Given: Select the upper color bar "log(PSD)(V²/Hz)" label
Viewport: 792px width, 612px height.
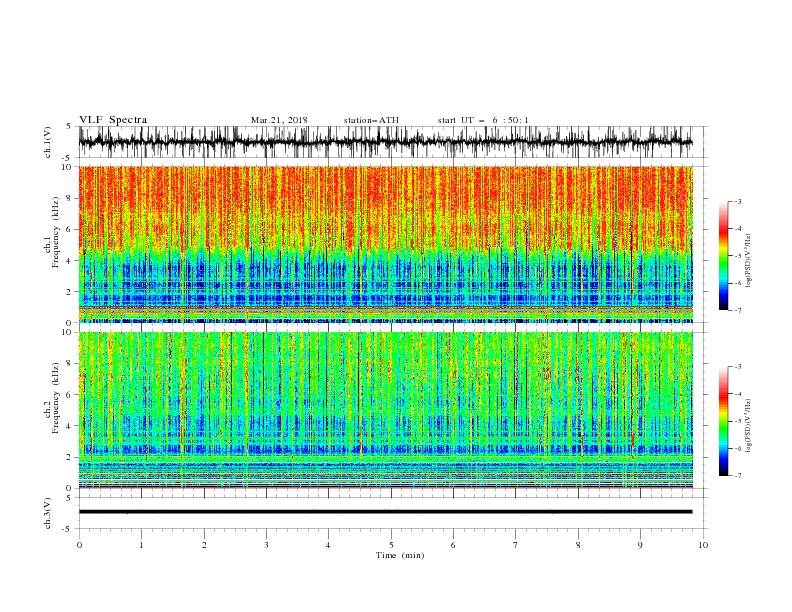Looking at the screenshot, I should (x=748, y=261).
